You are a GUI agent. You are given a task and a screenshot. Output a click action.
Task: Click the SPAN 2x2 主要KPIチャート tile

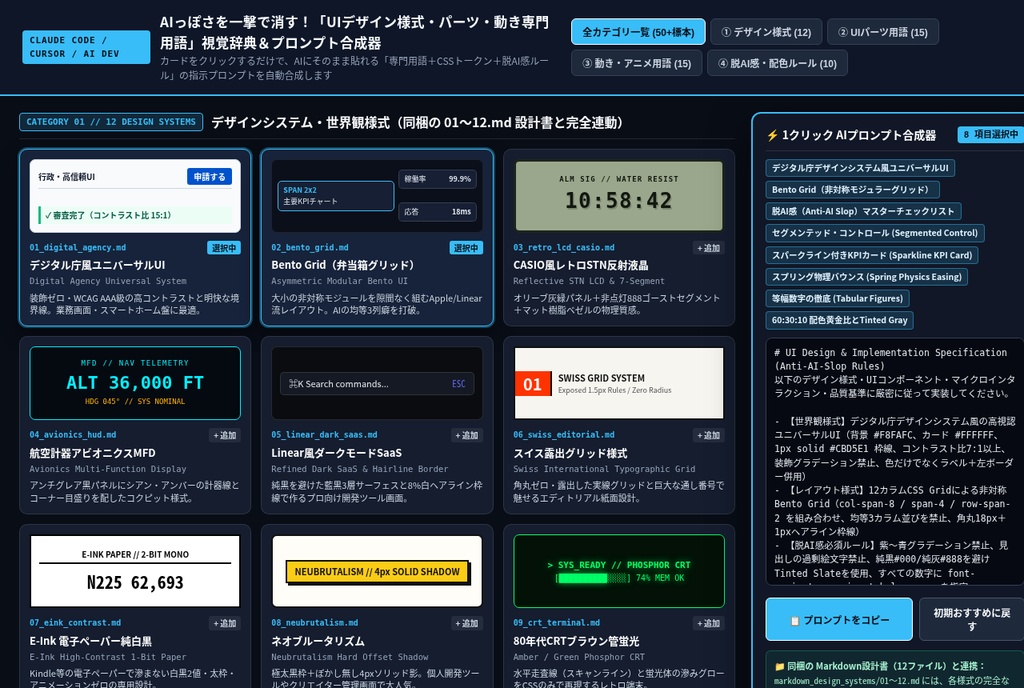click(336, 196)
